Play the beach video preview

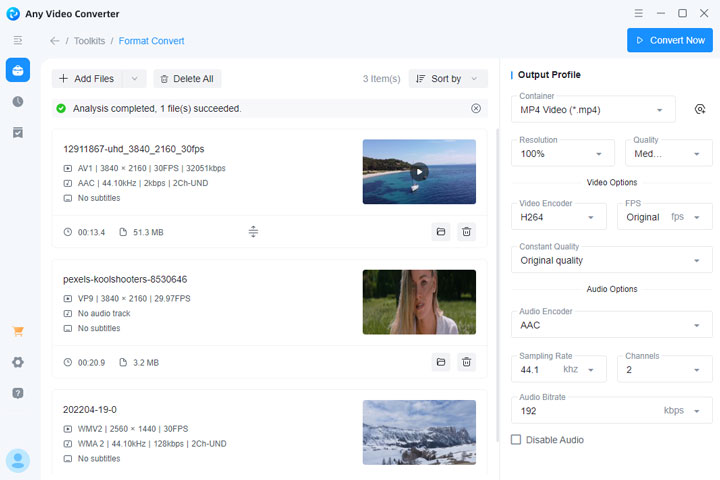(x=419, y=172)
